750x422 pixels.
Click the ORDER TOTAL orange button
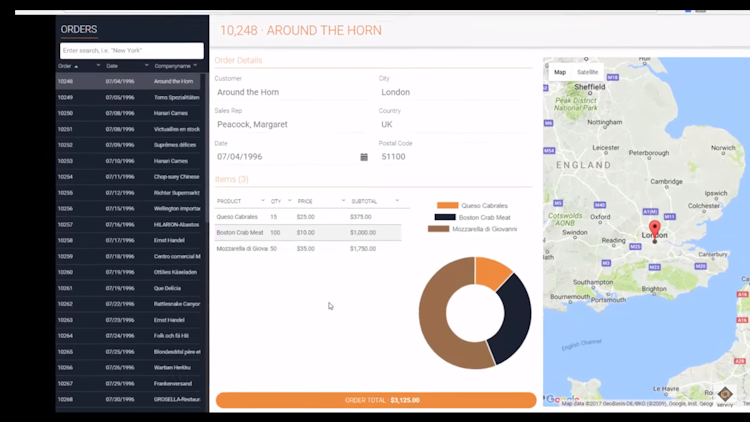coord(376,400)
